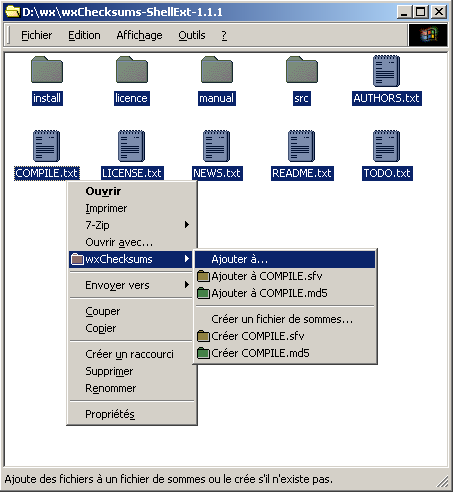This screenshot has height=492, width=453.
Task: Select the NEWS.txt file icon
Action: 216,146
